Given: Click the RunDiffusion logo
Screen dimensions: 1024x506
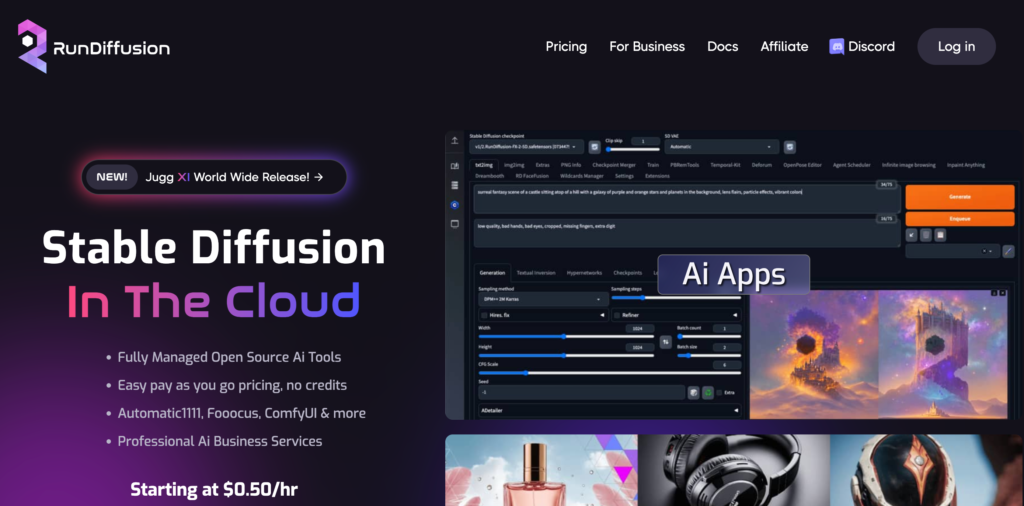Looking at the screenshot, I should 94,47.
